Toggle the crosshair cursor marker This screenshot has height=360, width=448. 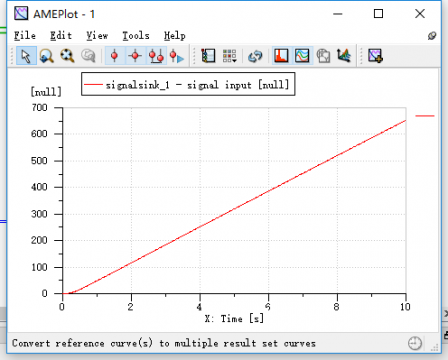pyautogui.click(x=135, y=56)
